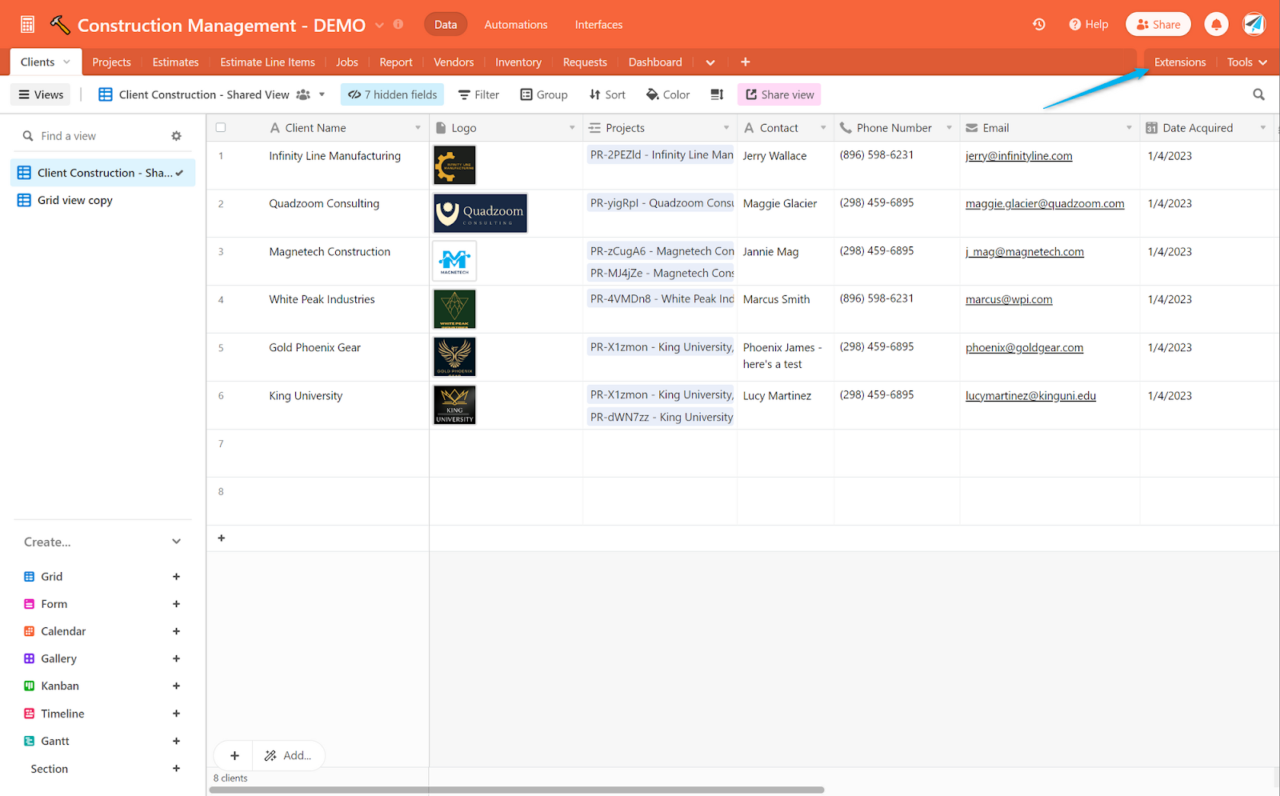Collapse the Create... section chevron
This screenshot has height=796, width=1280.
point(176,541)
